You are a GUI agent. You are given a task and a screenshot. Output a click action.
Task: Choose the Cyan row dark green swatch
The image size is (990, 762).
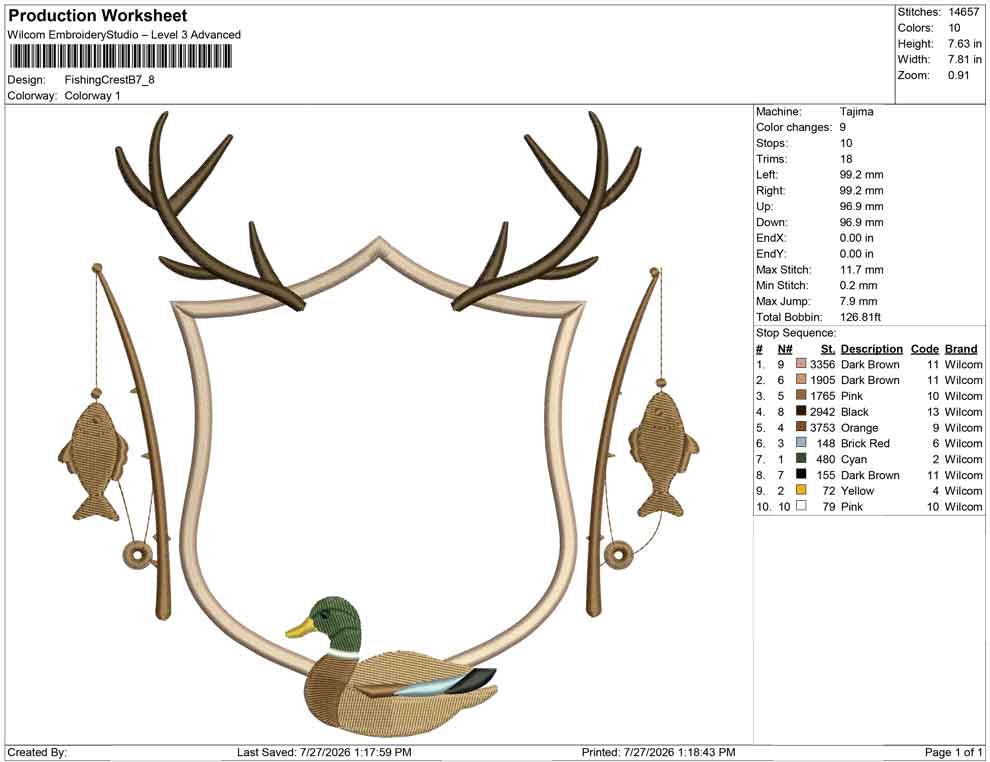(x=801, y=458)
